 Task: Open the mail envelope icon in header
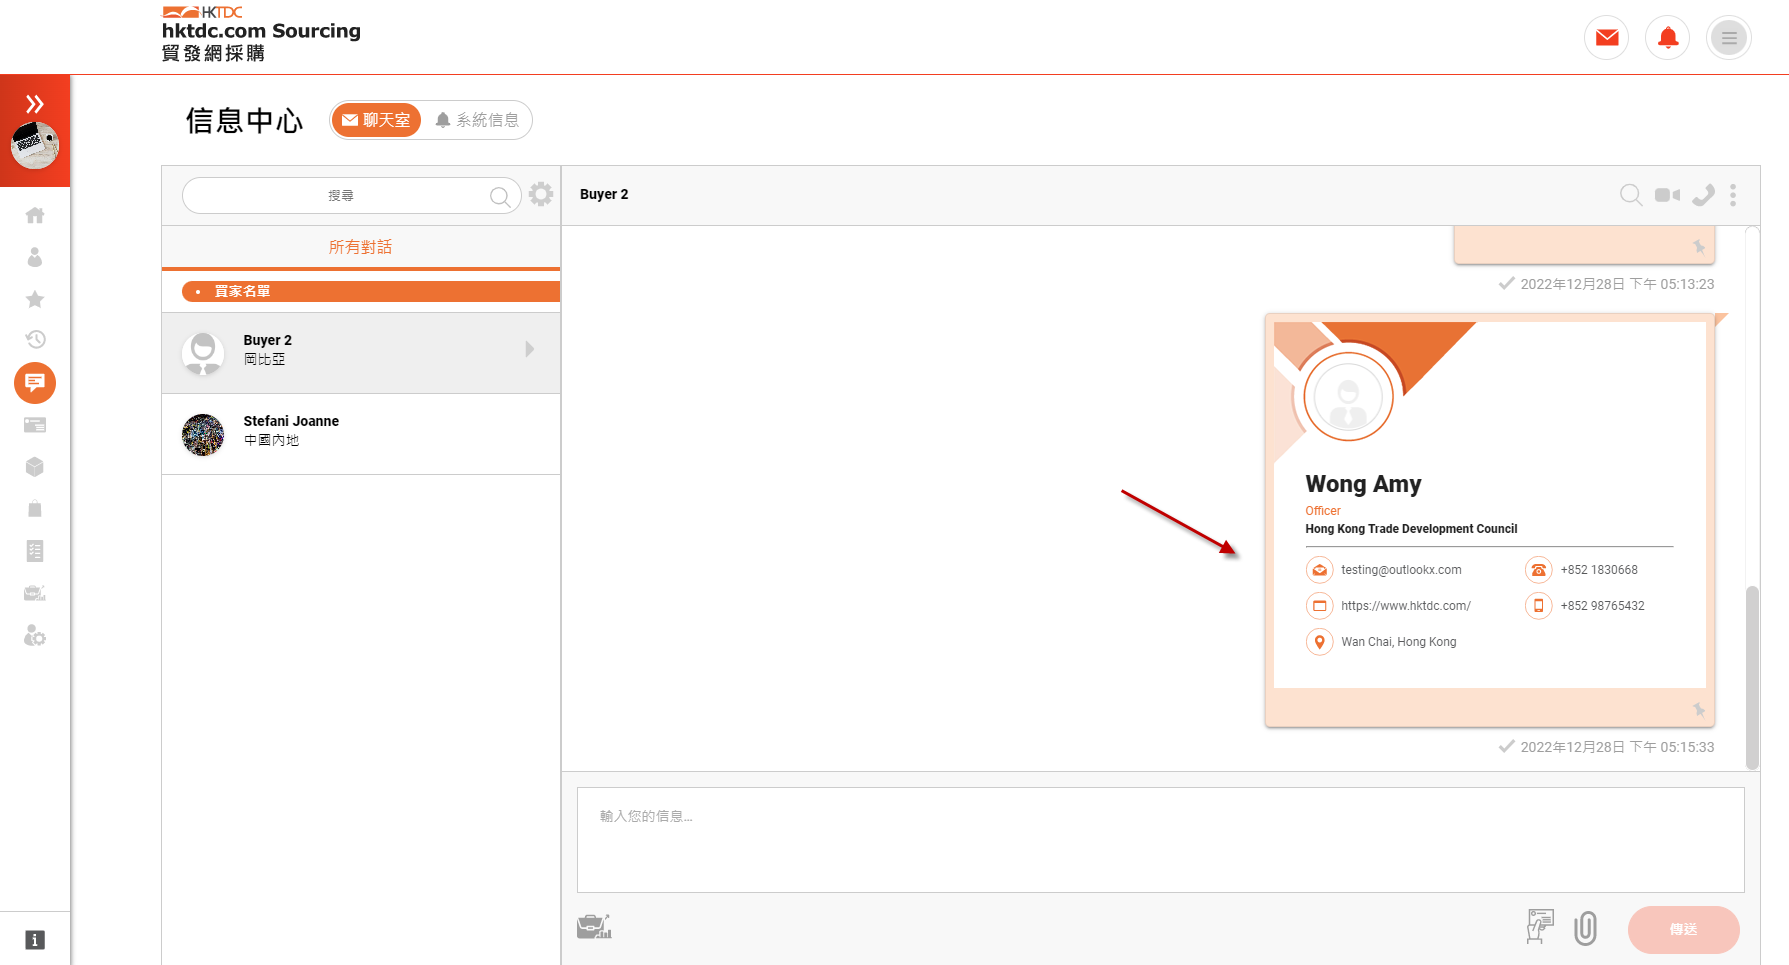coord(1607,38)
